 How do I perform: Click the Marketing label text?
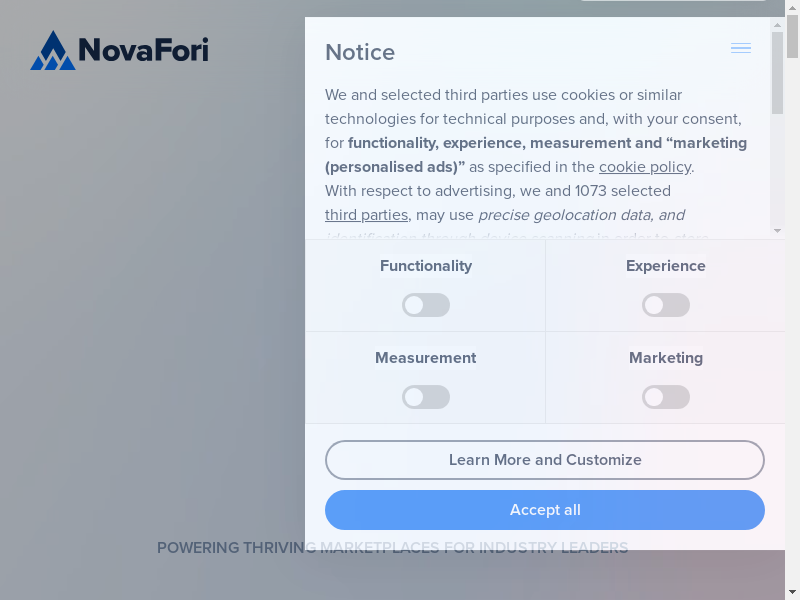point(666,358)
